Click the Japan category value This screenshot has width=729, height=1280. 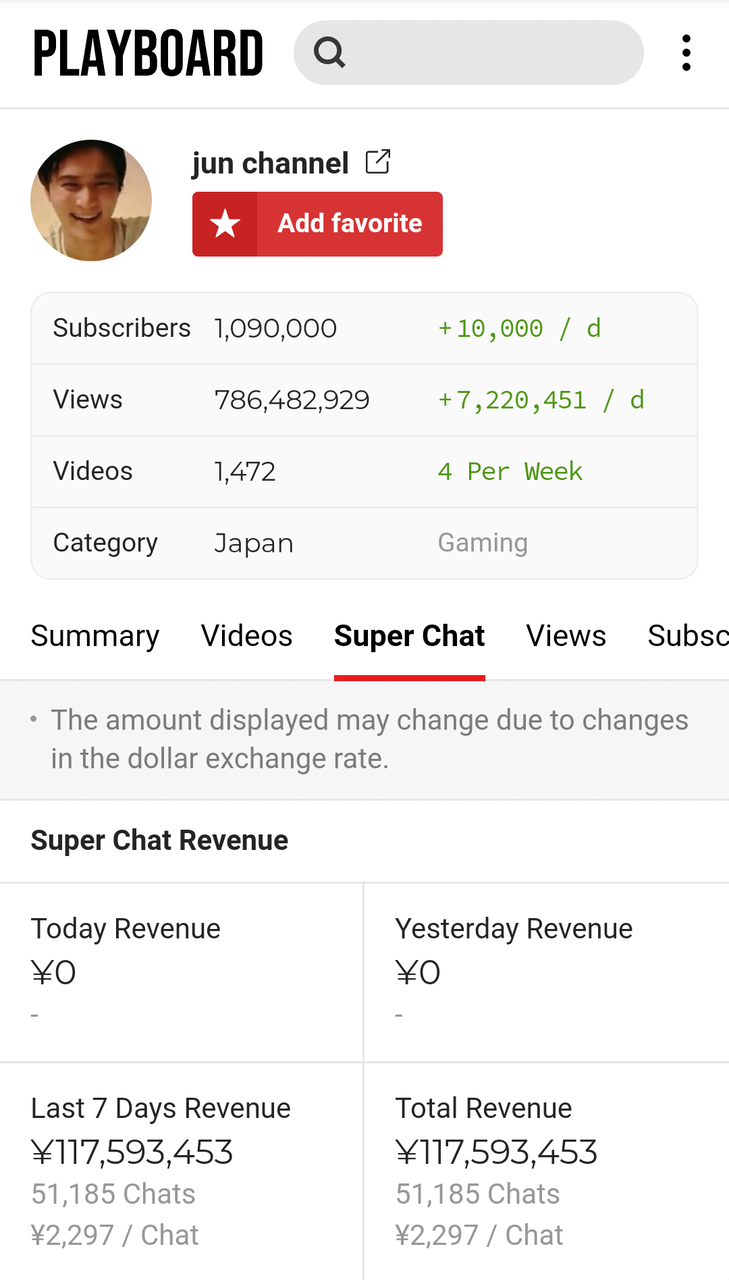(254, 543)
